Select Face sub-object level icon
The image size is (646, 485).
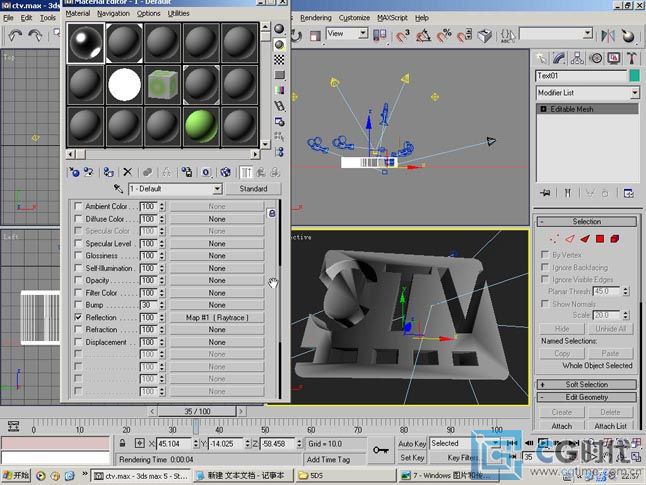[x=585, y=239]
